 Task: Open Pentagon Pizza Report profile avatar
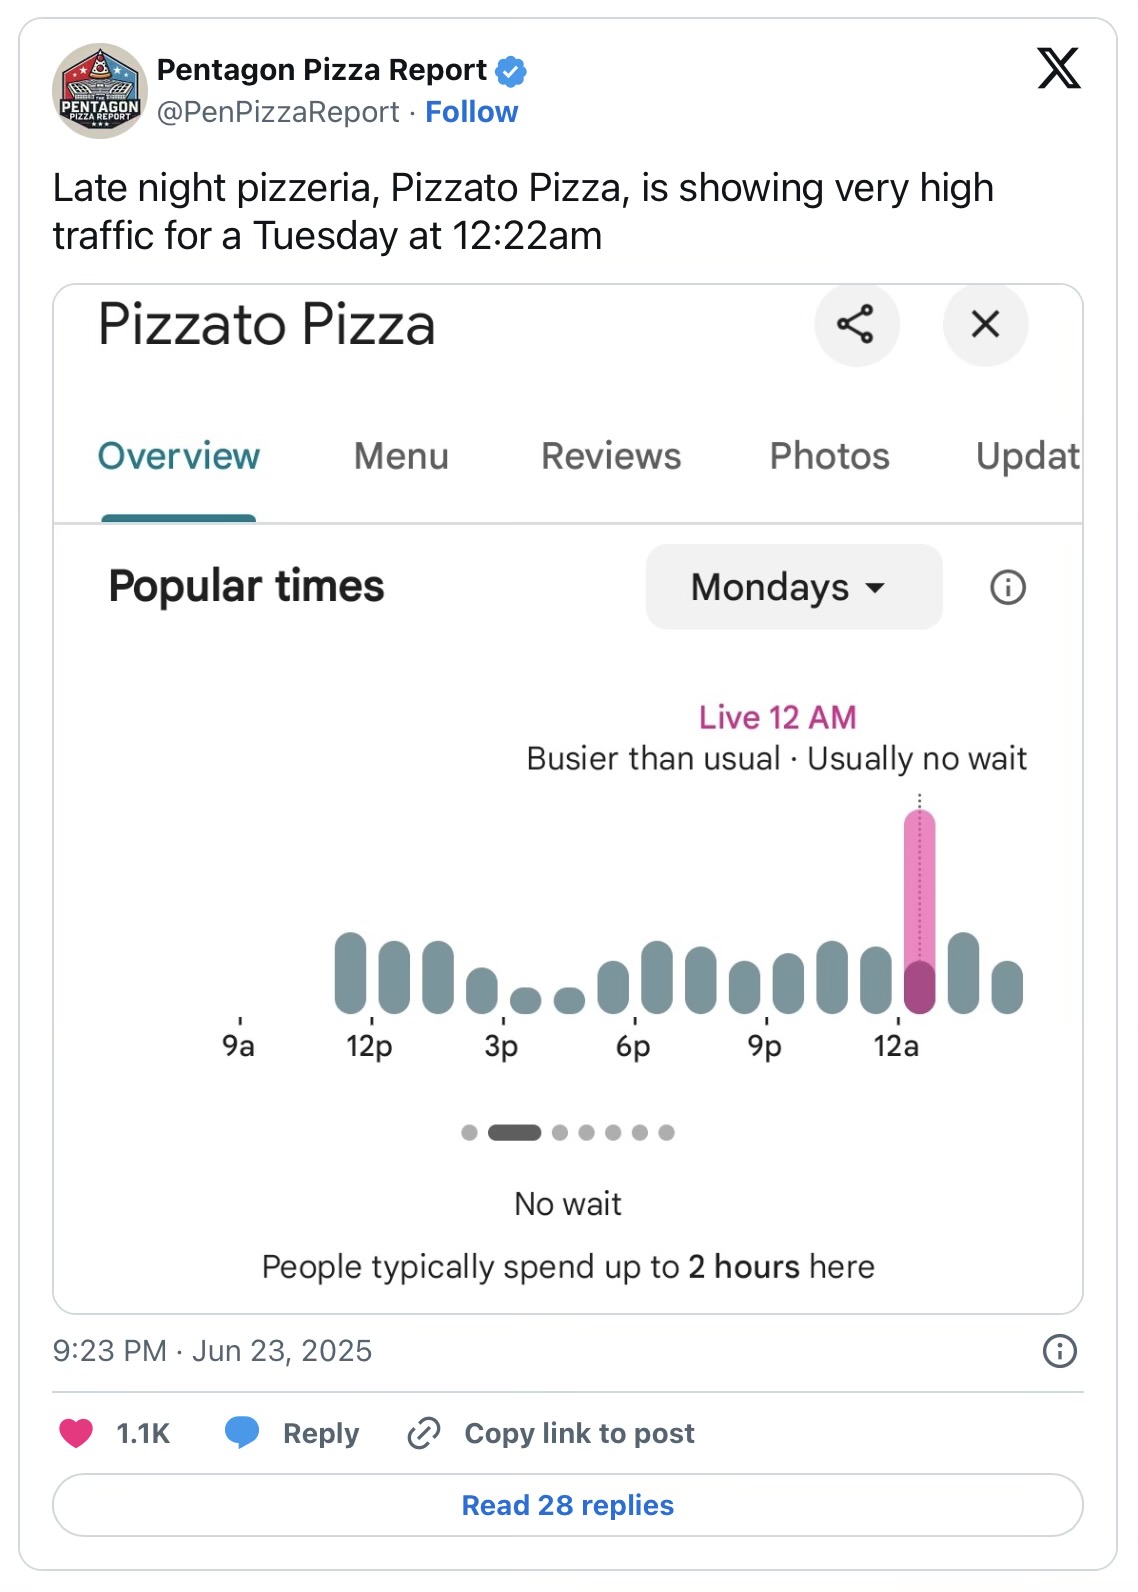click(100, 91)
